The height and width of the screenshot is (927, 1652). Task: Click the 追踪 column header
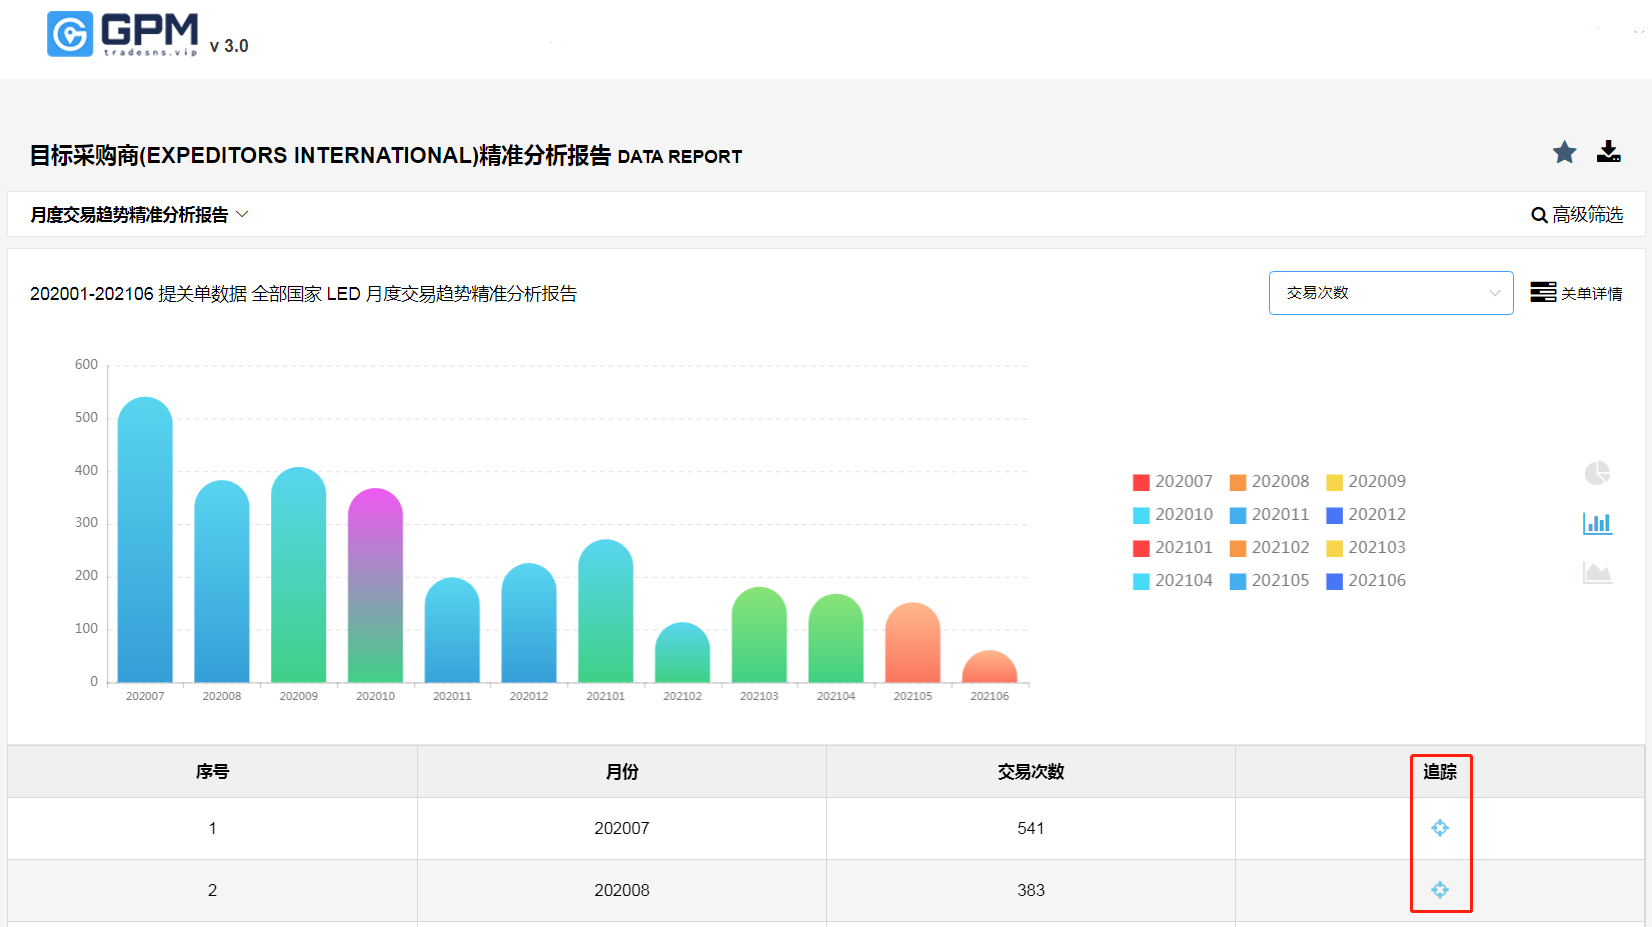pos(1440,772)
